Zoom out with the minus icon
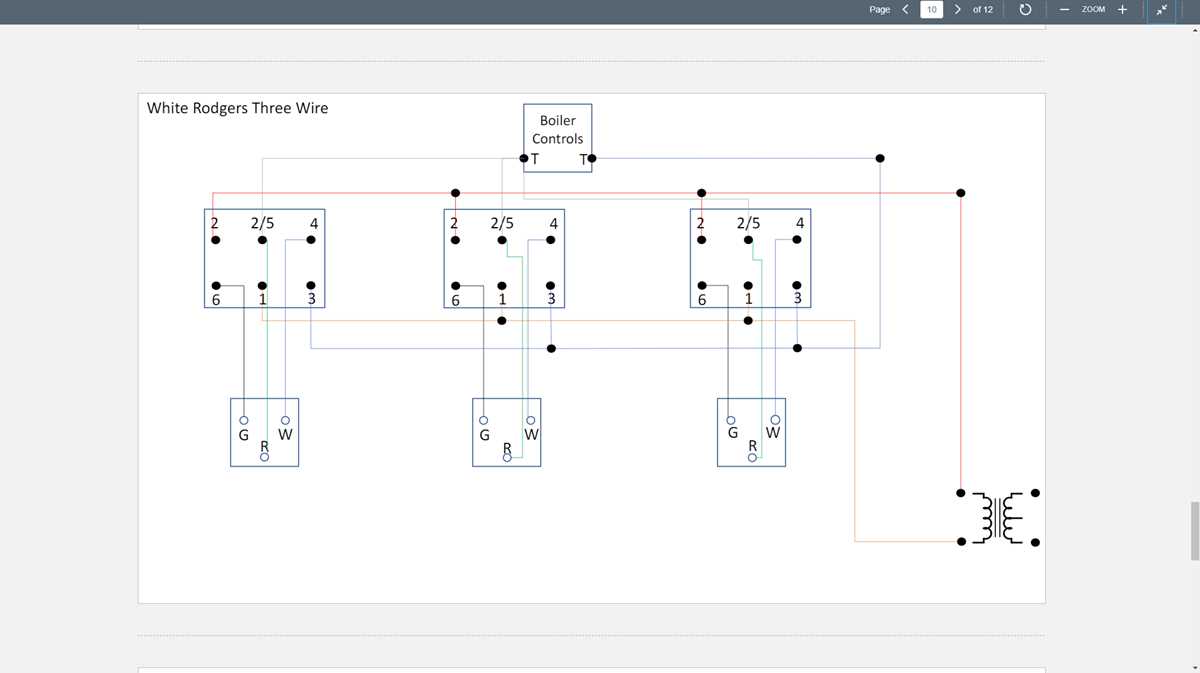This screenshot has width=1200, height=673. [1064, 10]
